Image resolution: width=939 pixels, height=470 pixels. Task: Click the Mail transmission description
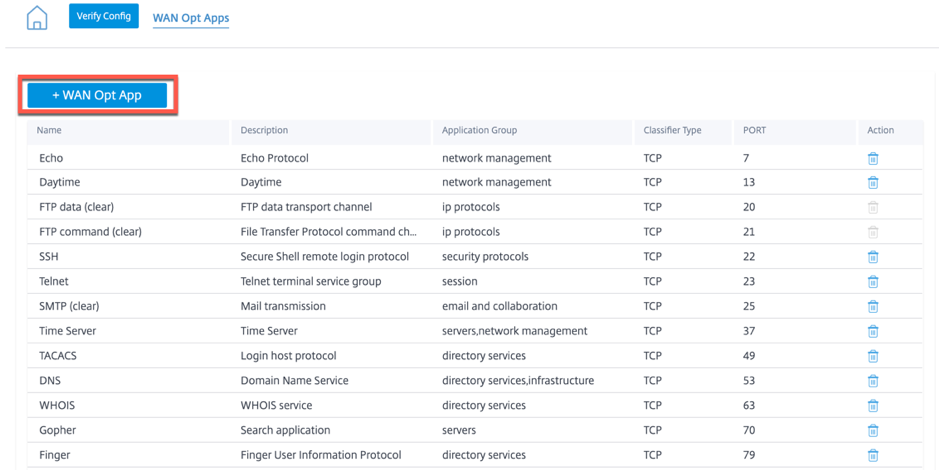click(x=283, y=306)
